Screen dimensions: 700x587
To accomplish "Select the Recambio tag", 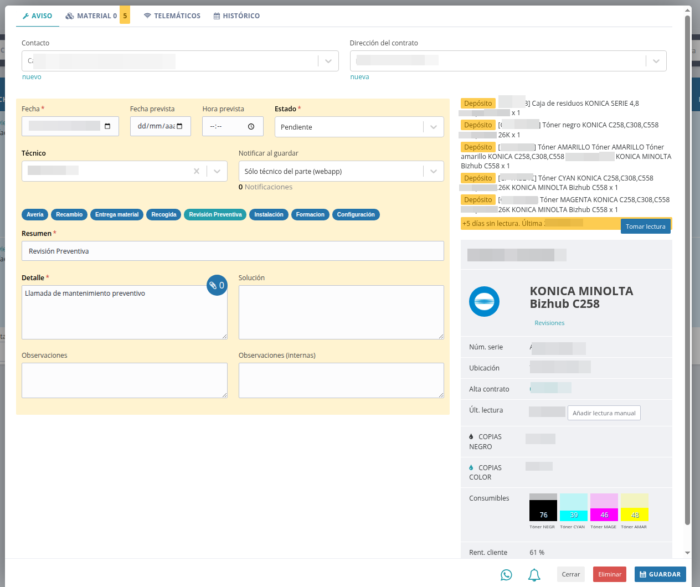I will point(69,215).
